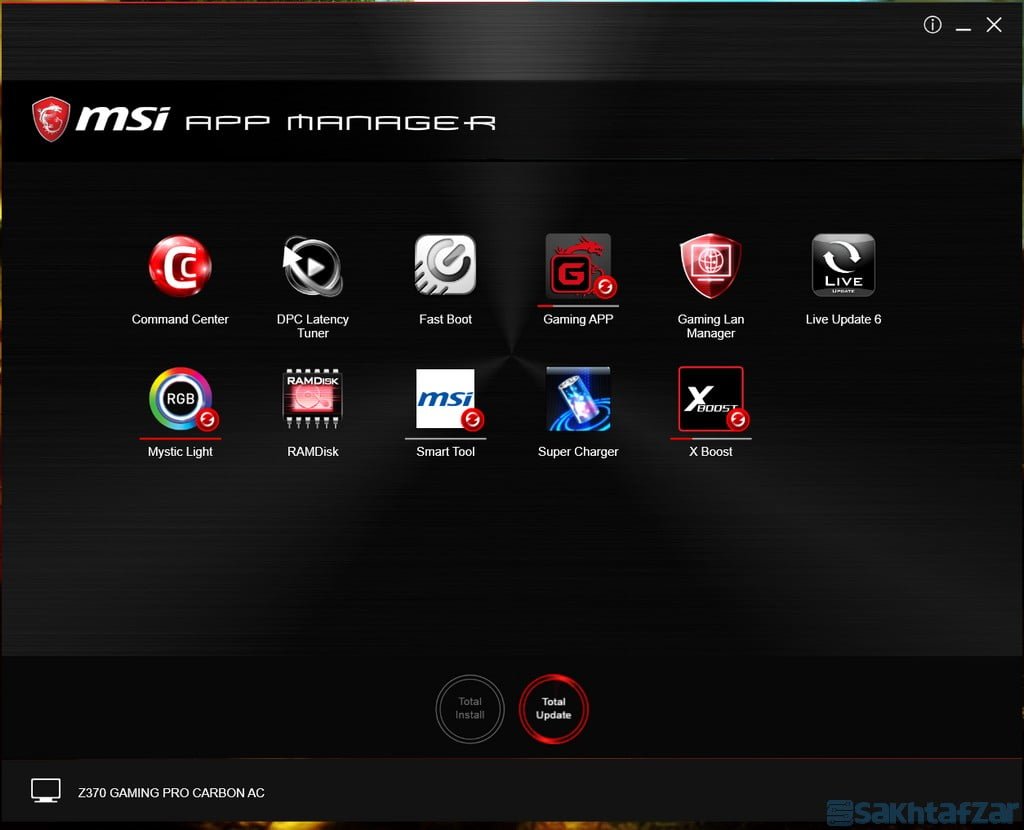Open the Gaming Lan Manager
Image resolution: width=1024 pixels, height=830 pixels.
pos(710,266)
